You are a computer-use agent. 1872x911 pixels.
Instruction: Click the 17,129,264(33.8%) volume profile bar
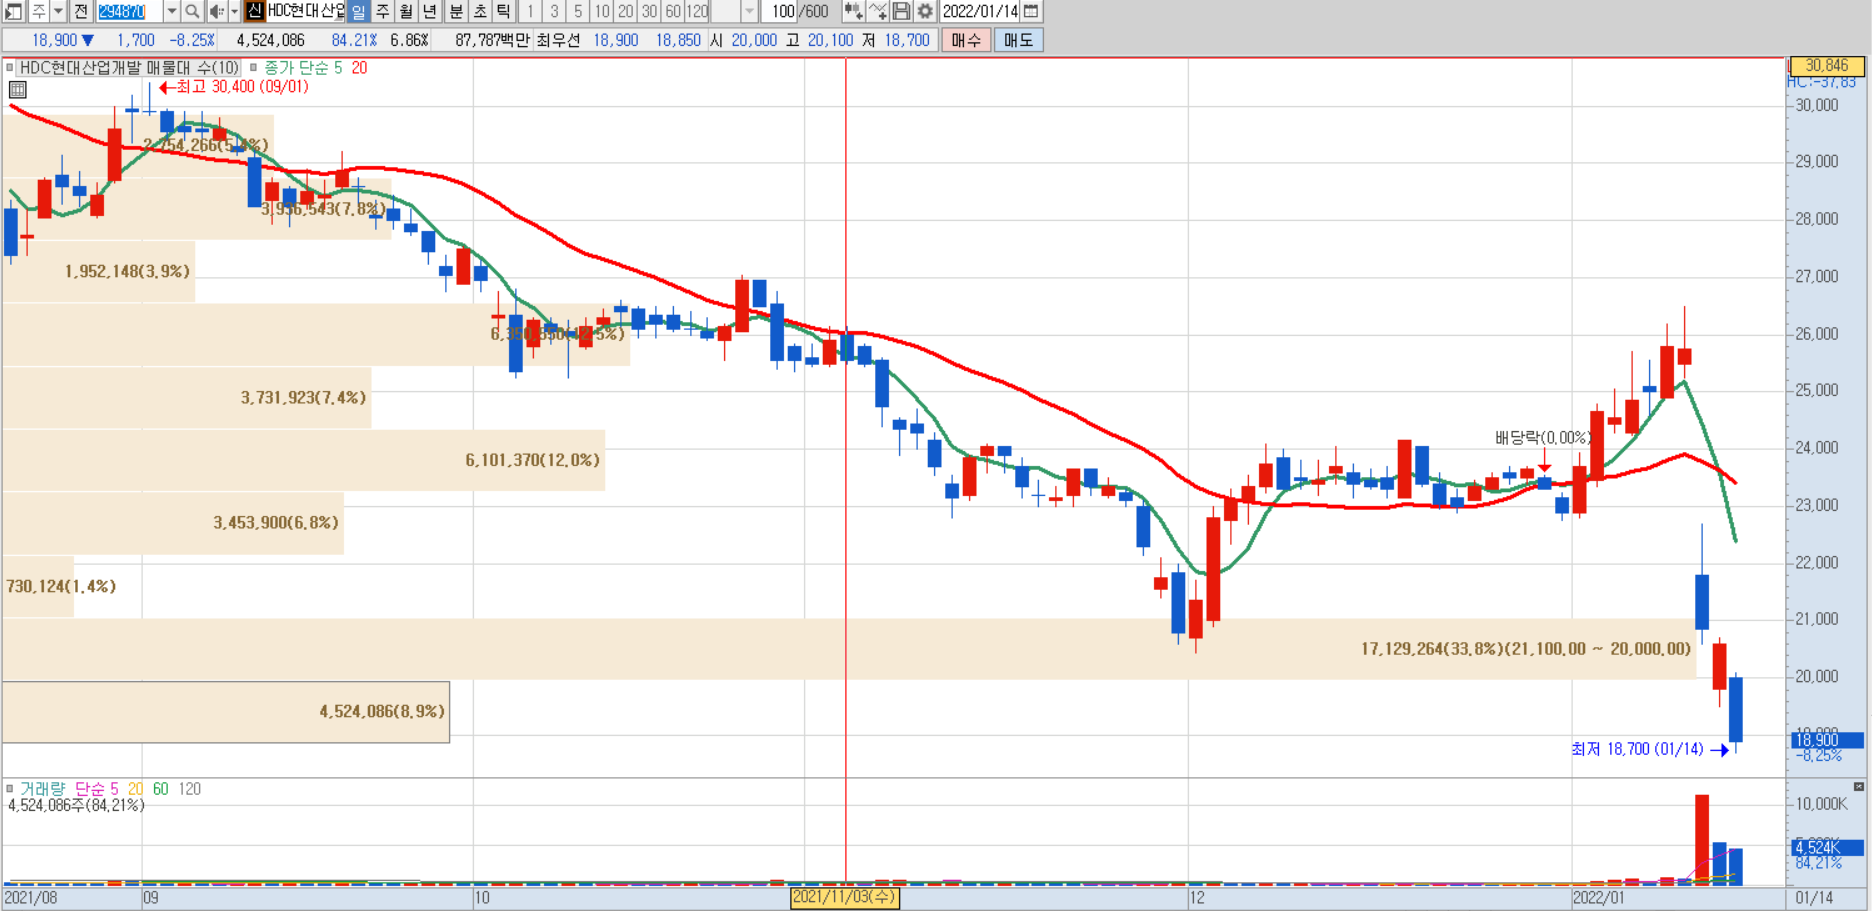(848, 649)
